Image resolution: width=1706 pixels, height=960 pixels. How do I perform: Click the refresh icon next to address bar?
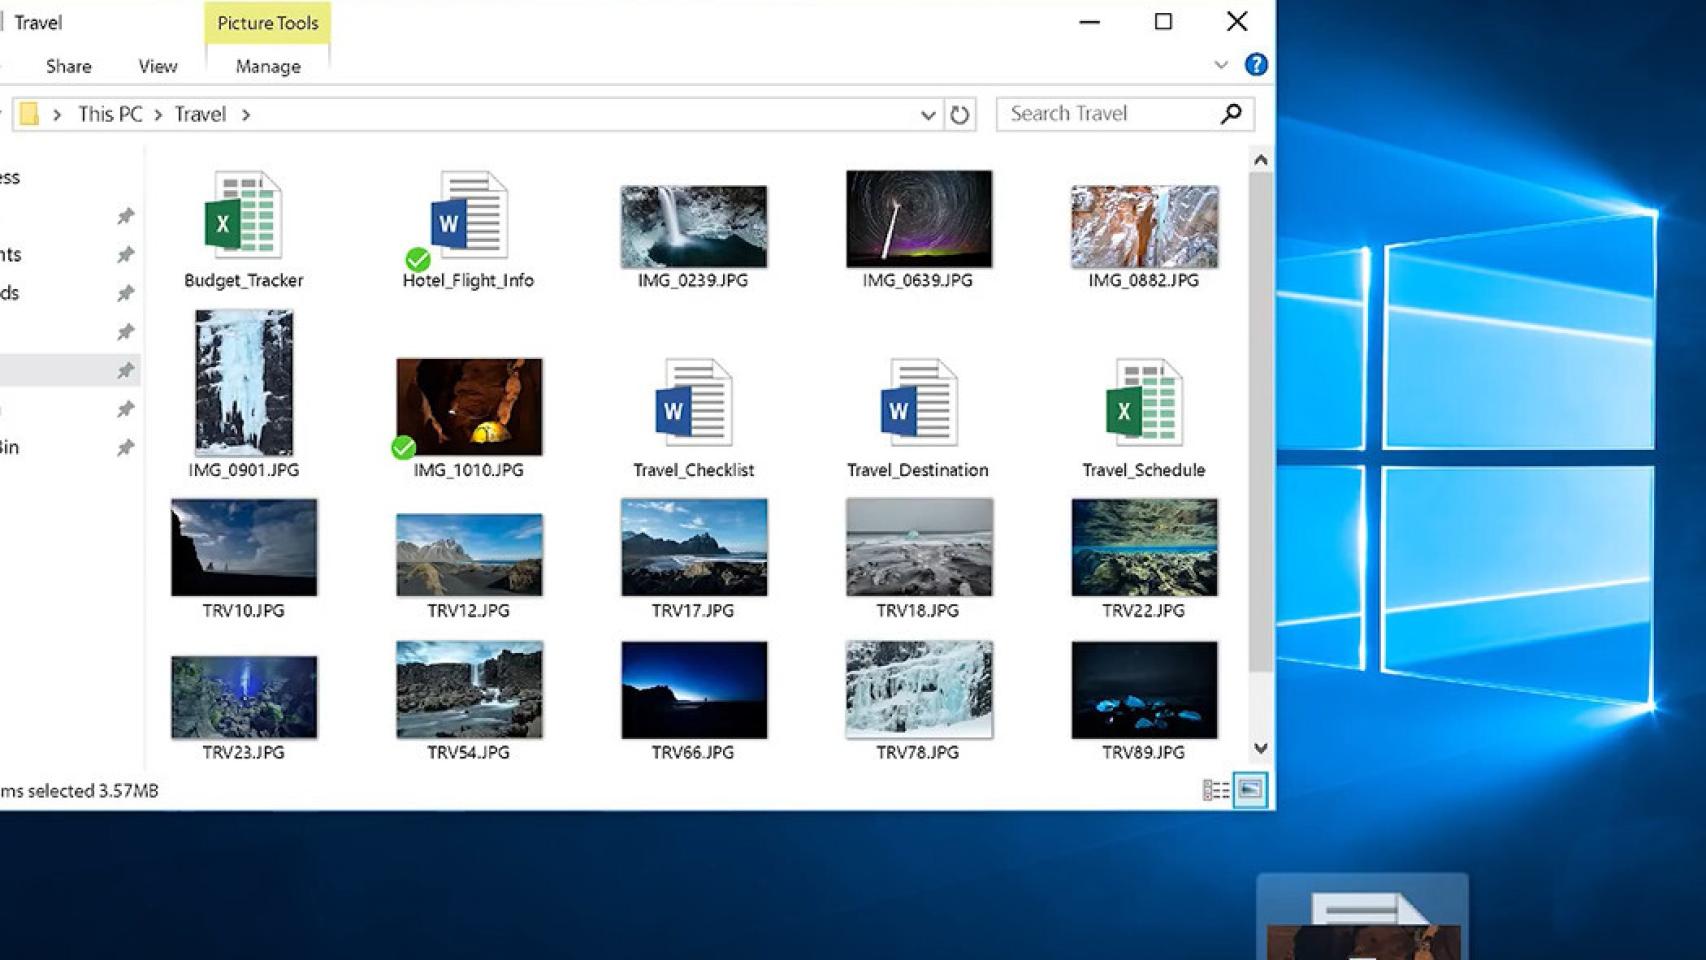coord(958,114)
